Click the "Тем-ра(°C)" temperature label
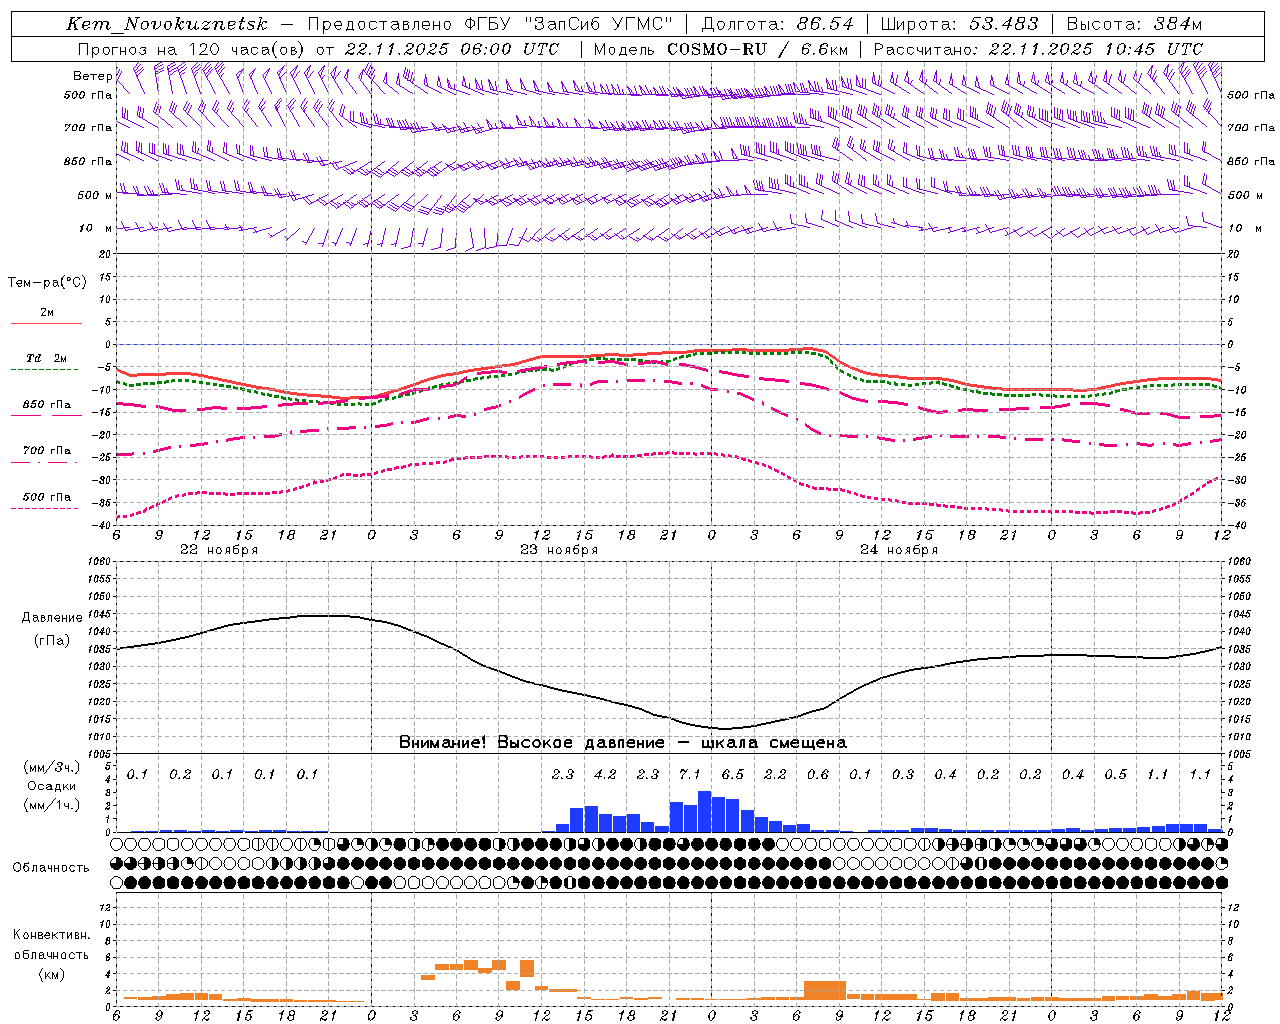The height and width of the screenshot is (1024, 1280). click(x=47, y=283)
